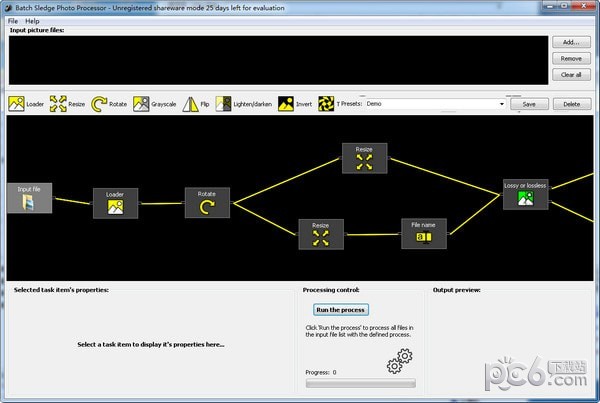Start processing with Run the process
This screenshot has width=600, height=403.
[341, 310]
